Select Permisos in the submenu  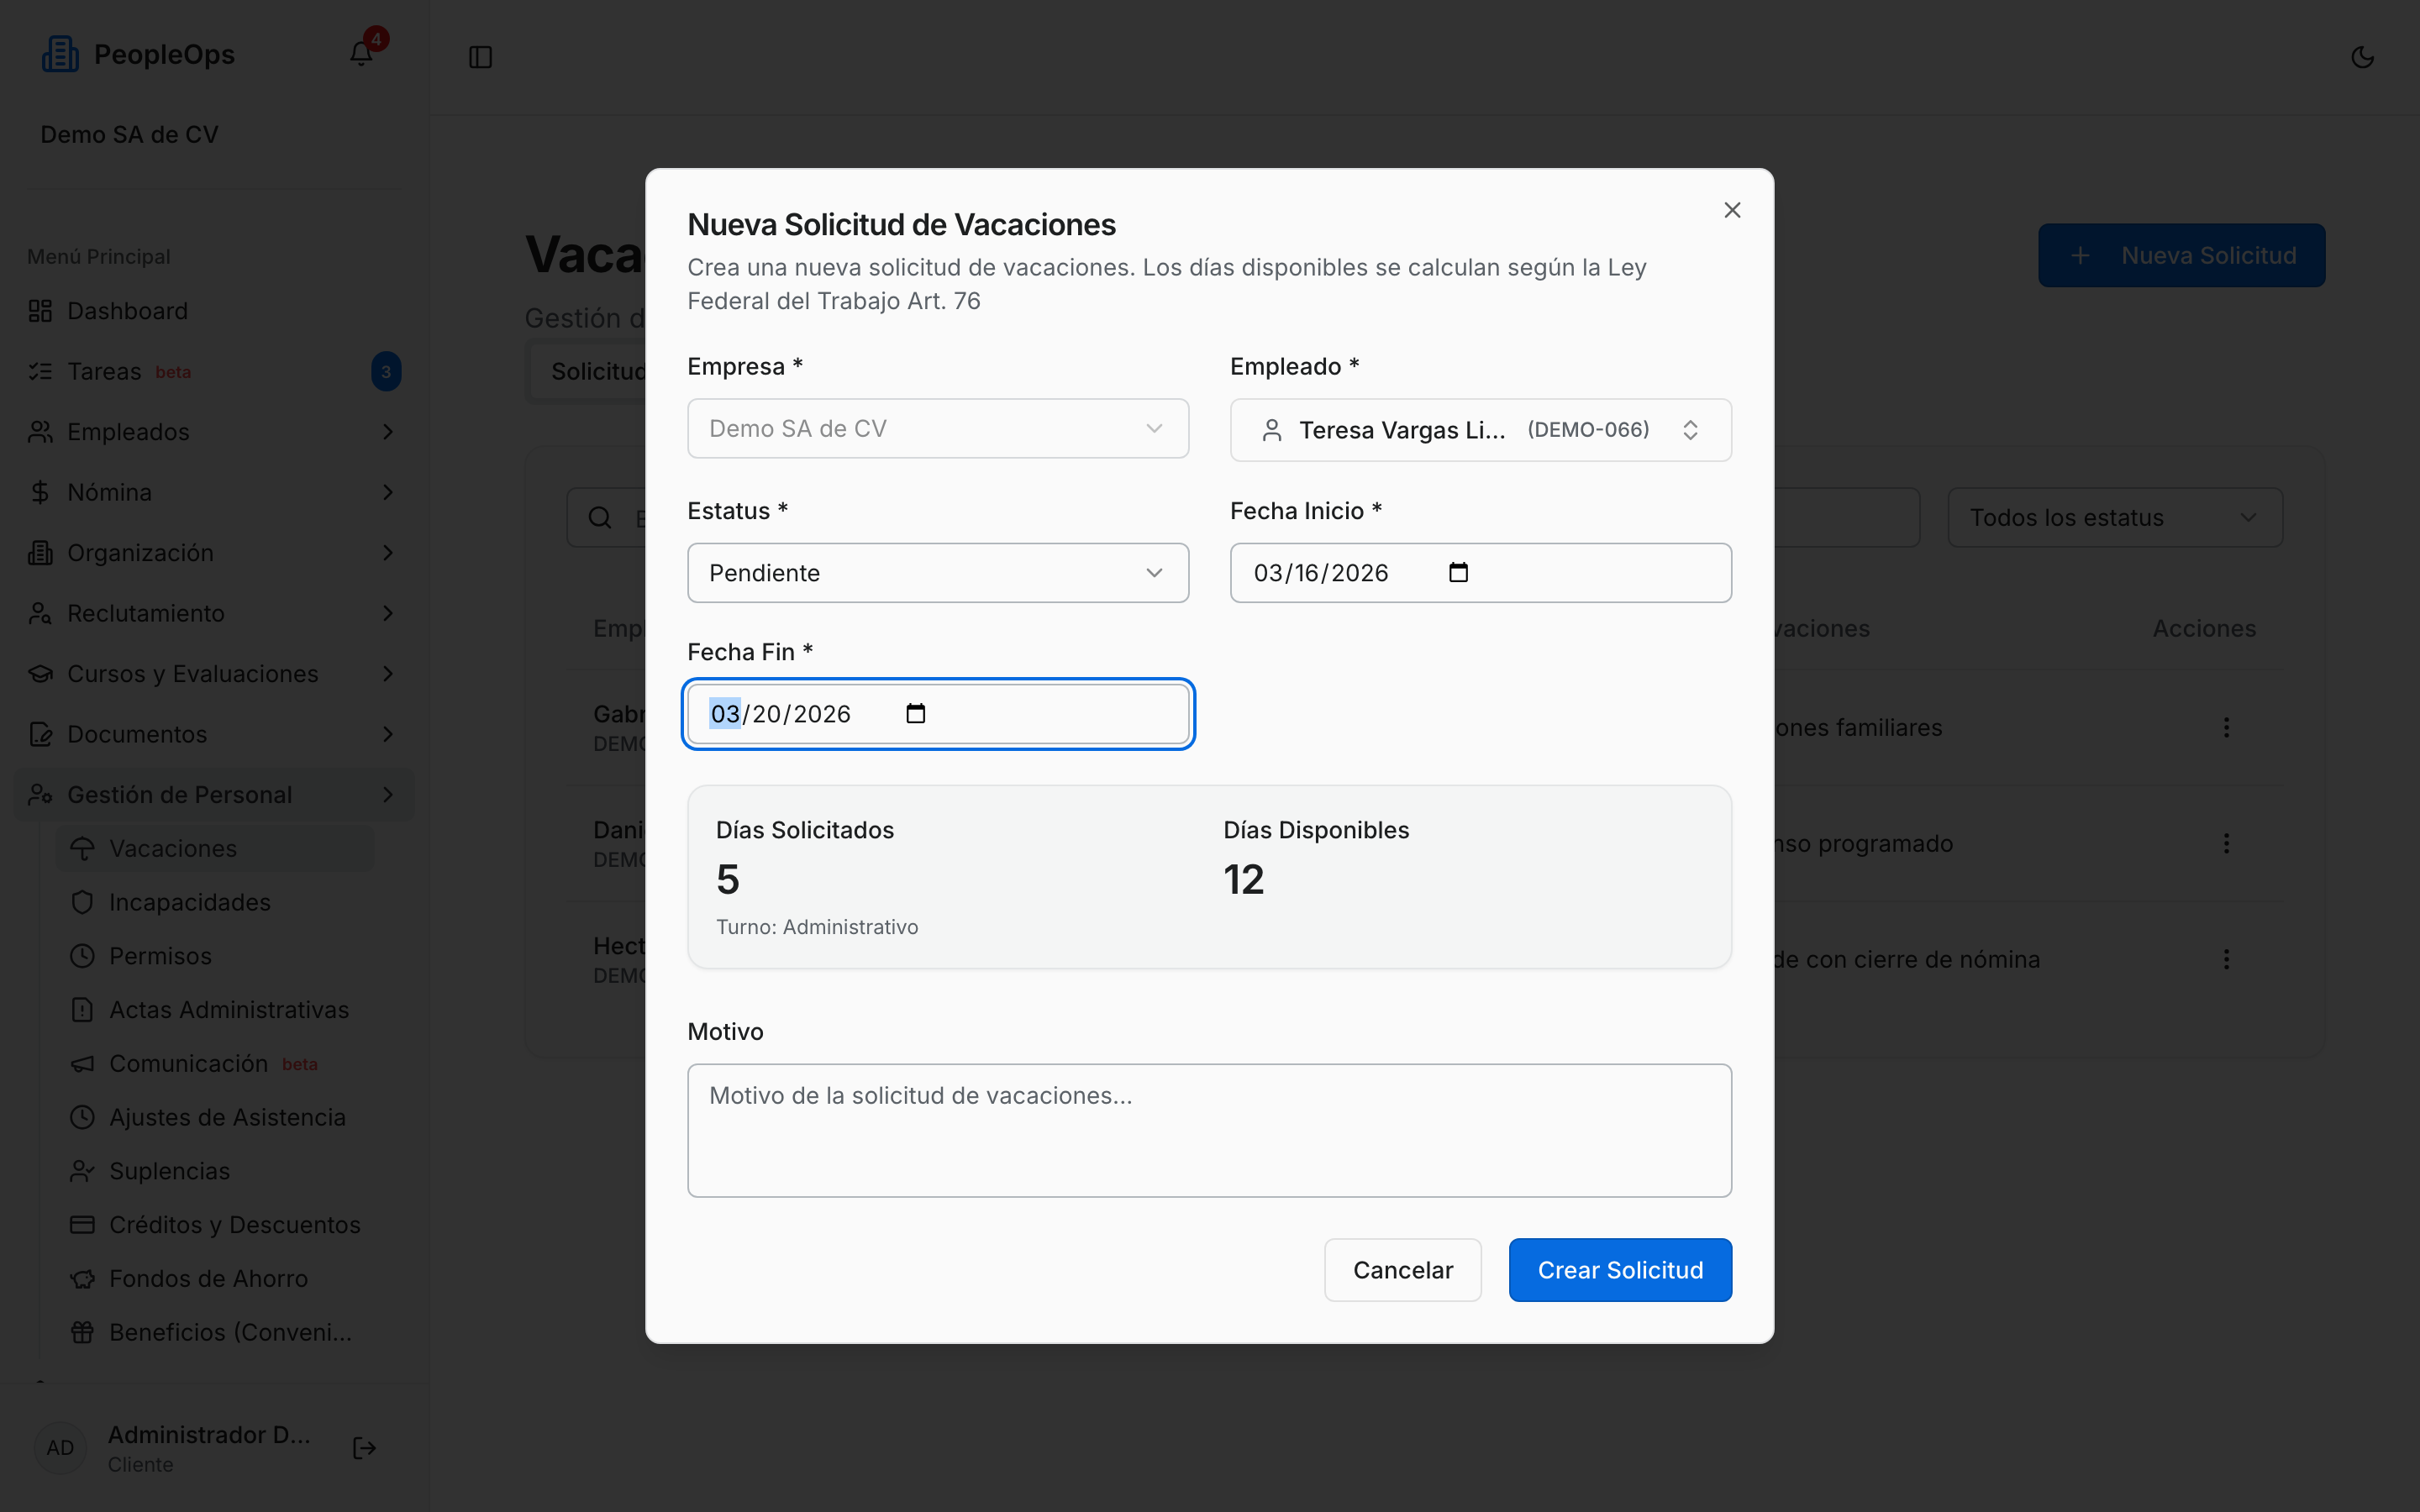click(216, 956)
